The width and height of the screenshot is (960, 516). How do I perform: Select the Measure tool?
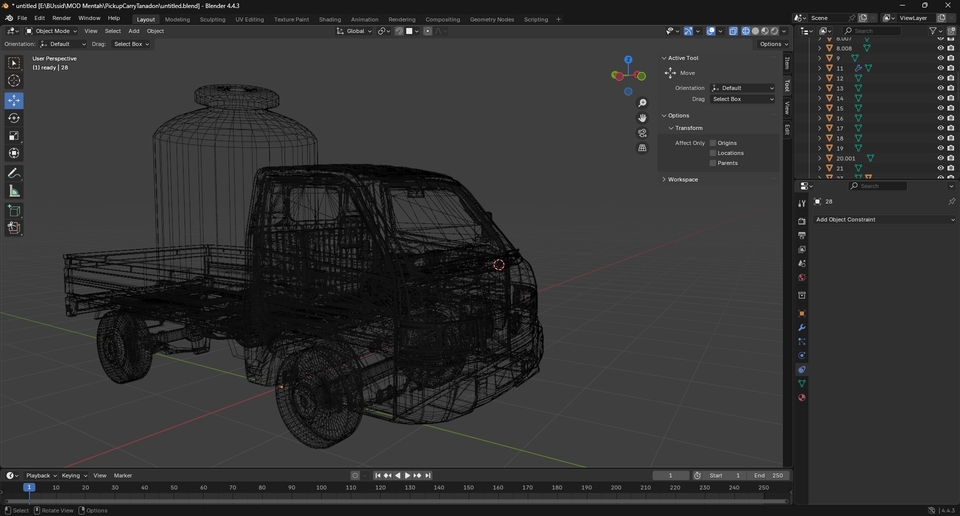pos(14,191)
